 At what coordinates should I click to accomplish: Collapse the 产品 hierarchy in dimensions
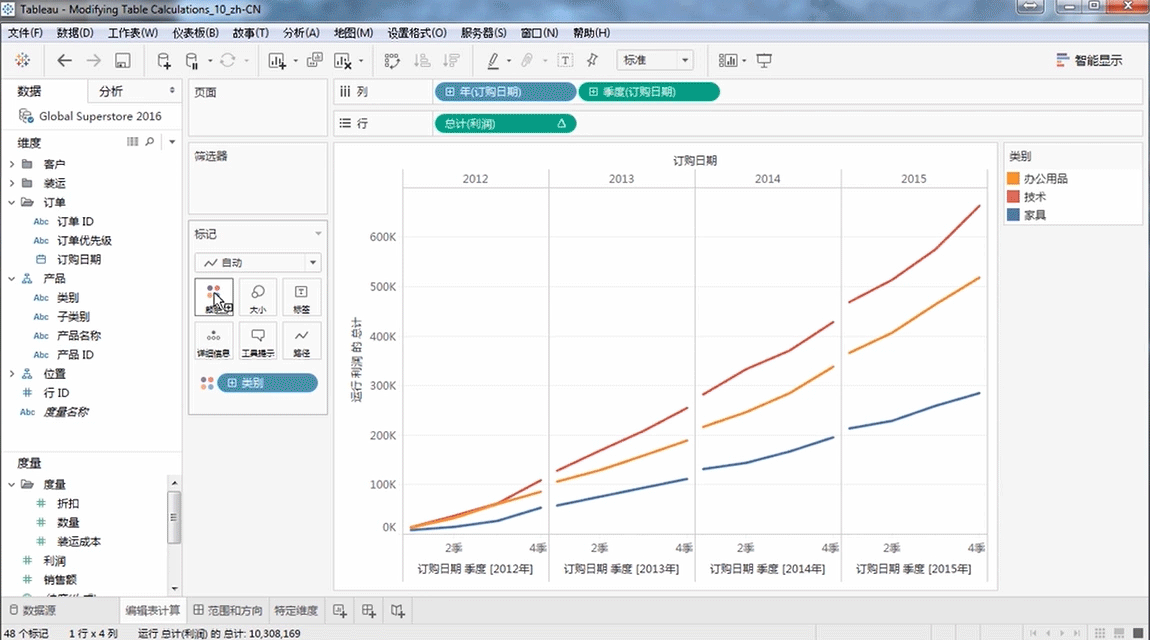(x=12, y=279)
